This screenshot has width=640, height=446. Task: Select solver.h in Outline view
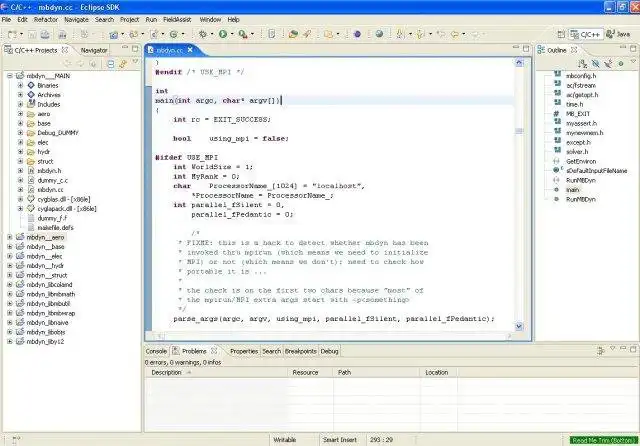[577, 152]
